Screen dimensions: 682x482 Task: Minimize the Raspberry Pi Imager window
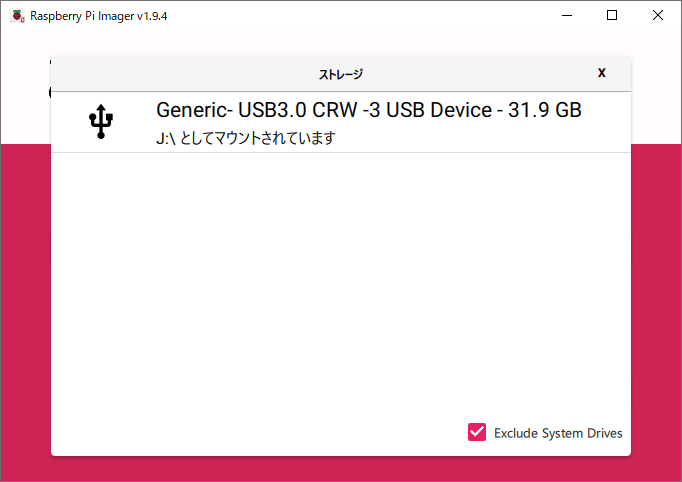tap(567, 16)
